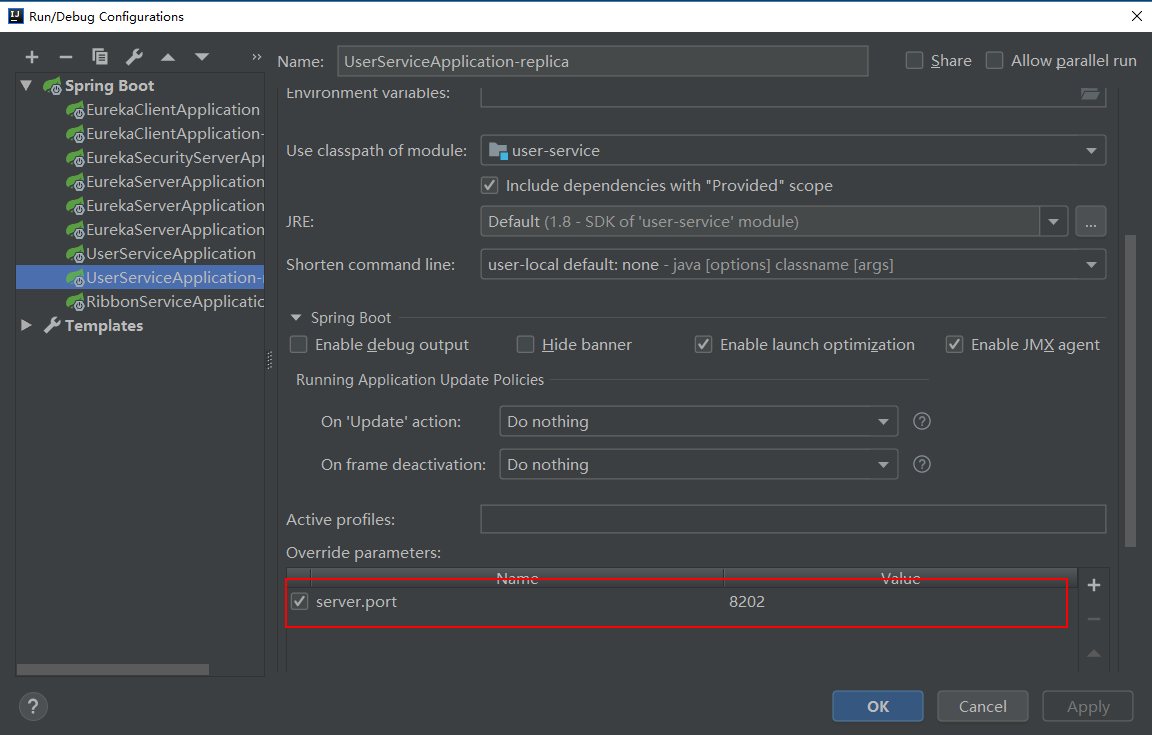Click help icon beside 'Update' action

click(x=922, y=421)
